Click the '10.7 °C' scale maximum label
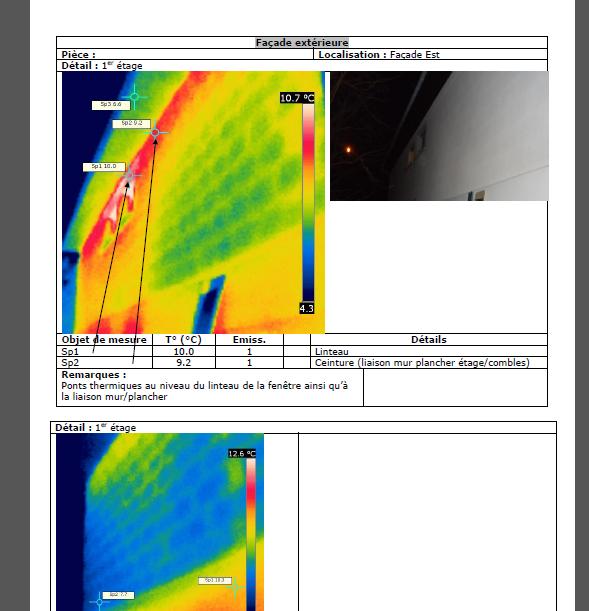Screen dimensions: 589x611 tap(297, 98)
